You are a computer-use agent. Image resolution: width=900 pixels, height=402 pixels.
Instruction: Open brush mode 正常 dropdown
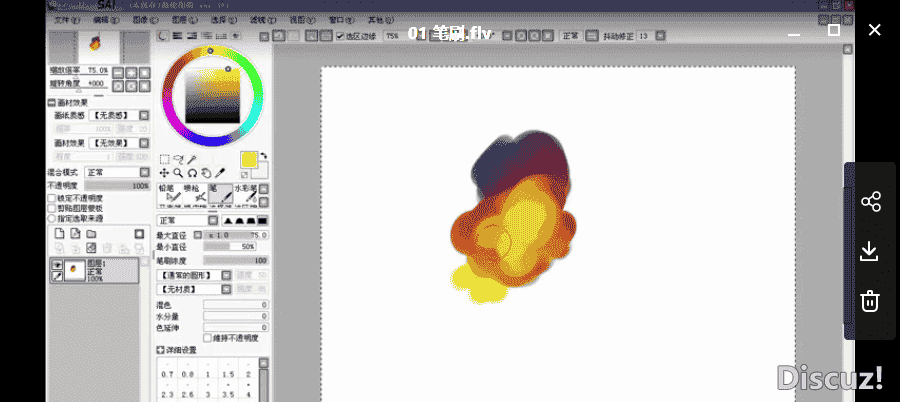[213, 221]
